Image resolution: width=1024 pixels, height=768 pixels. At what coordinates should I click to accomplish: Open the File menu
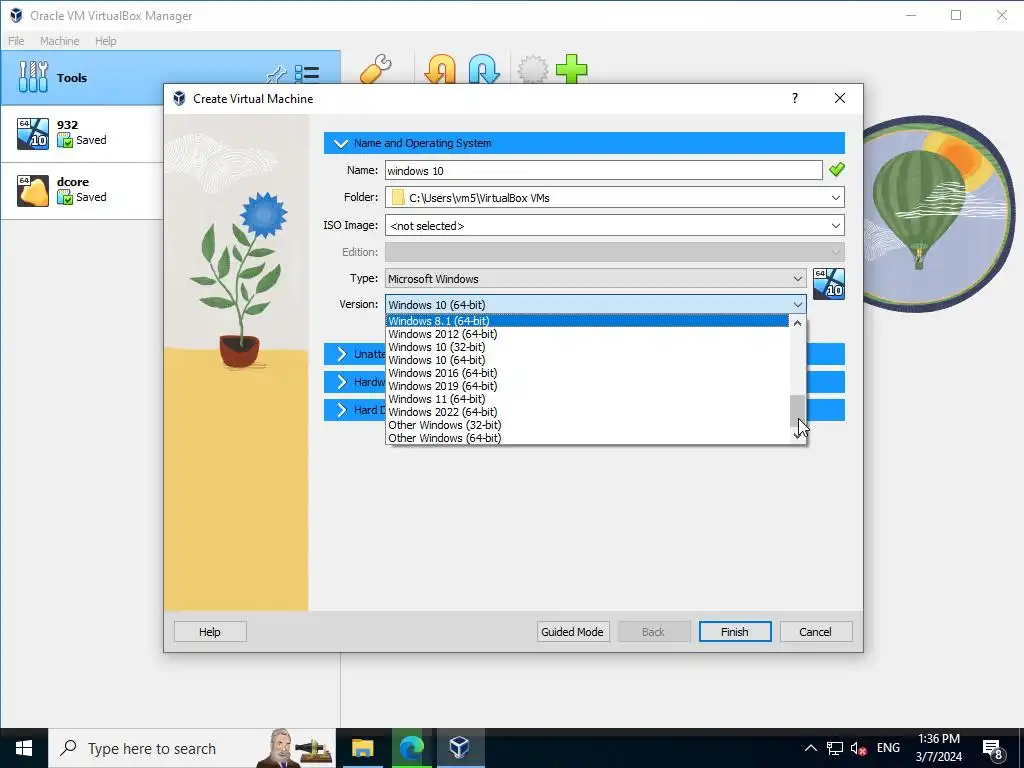pyautogui.click(x=16, y=40)
